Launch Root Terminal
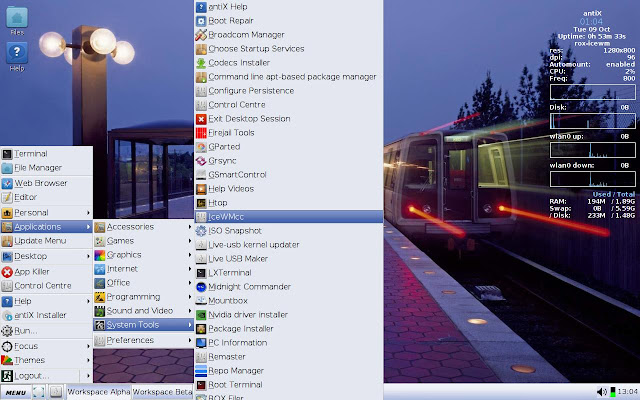640x400 pixels. click(x=289, y=384)
